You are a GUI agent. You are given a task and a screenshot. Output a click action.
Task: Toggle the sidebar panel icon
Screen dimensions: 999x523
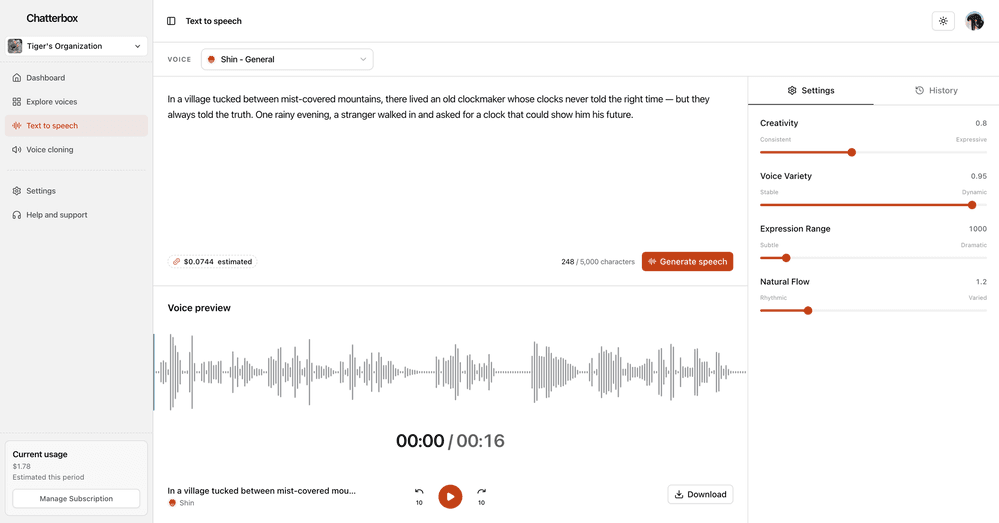tap(171, 21)
